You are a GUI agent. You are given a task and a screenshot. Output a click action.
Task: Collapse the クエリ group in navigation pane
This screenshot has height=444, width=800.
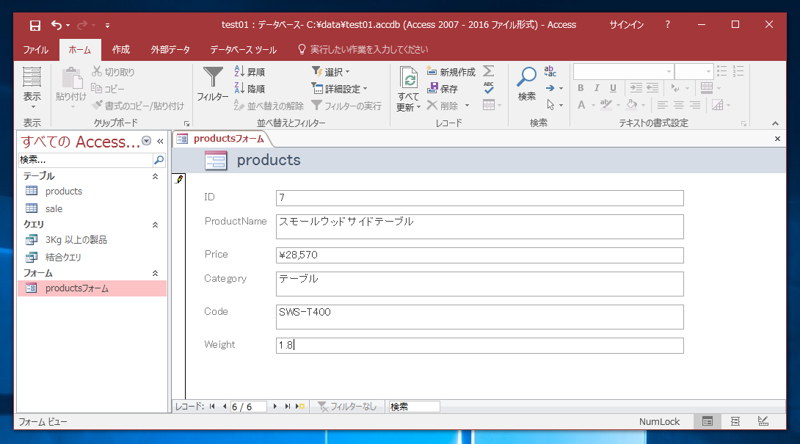click(x=155, y=225)
